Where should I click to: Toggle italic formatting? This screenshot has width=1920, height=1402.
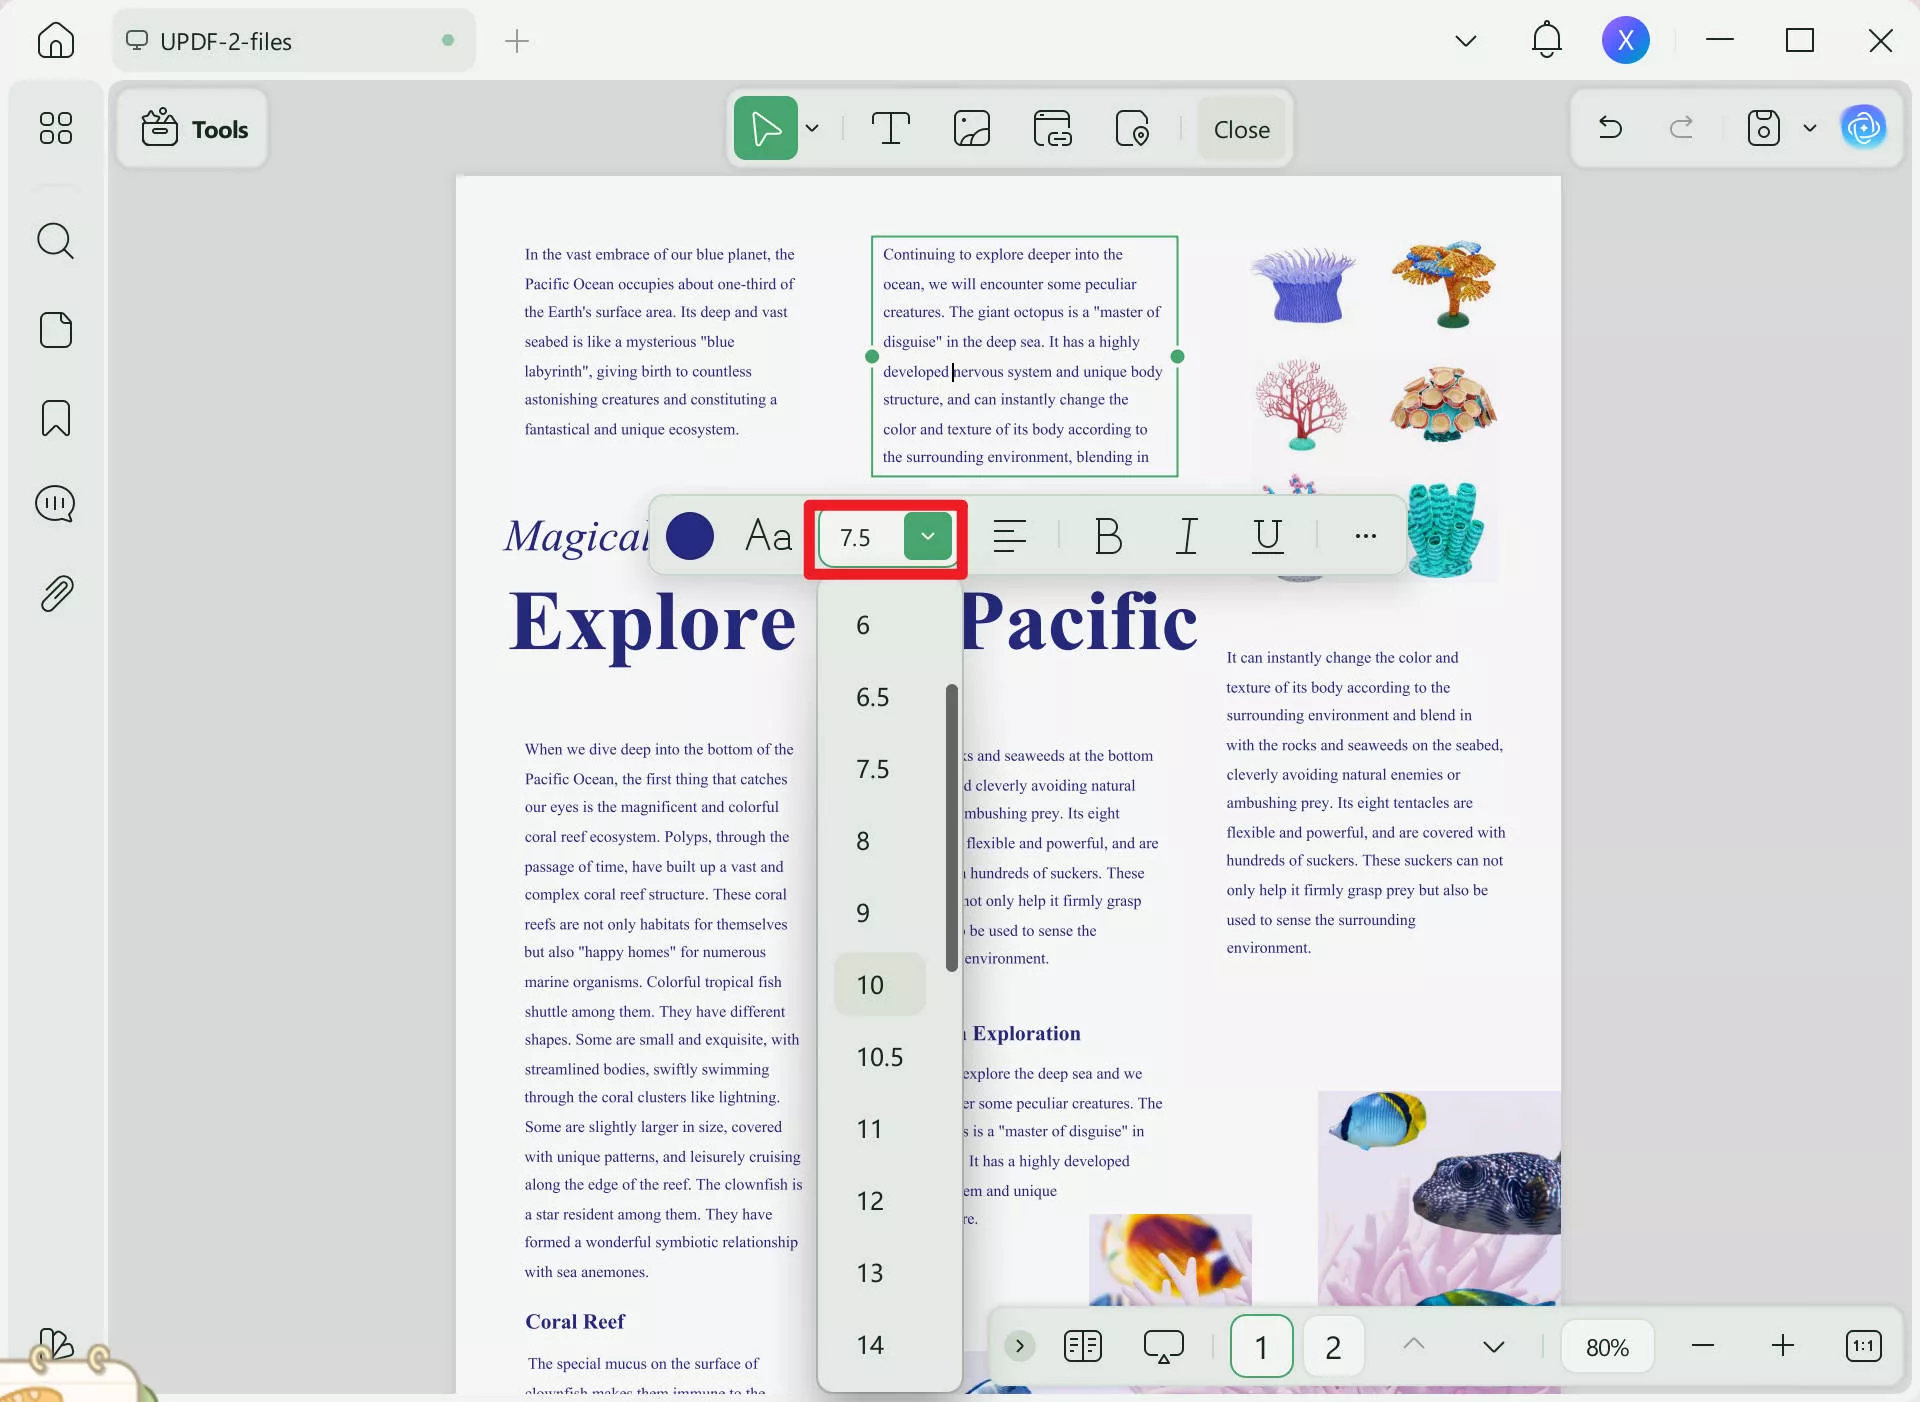(x=1187, y=536)
